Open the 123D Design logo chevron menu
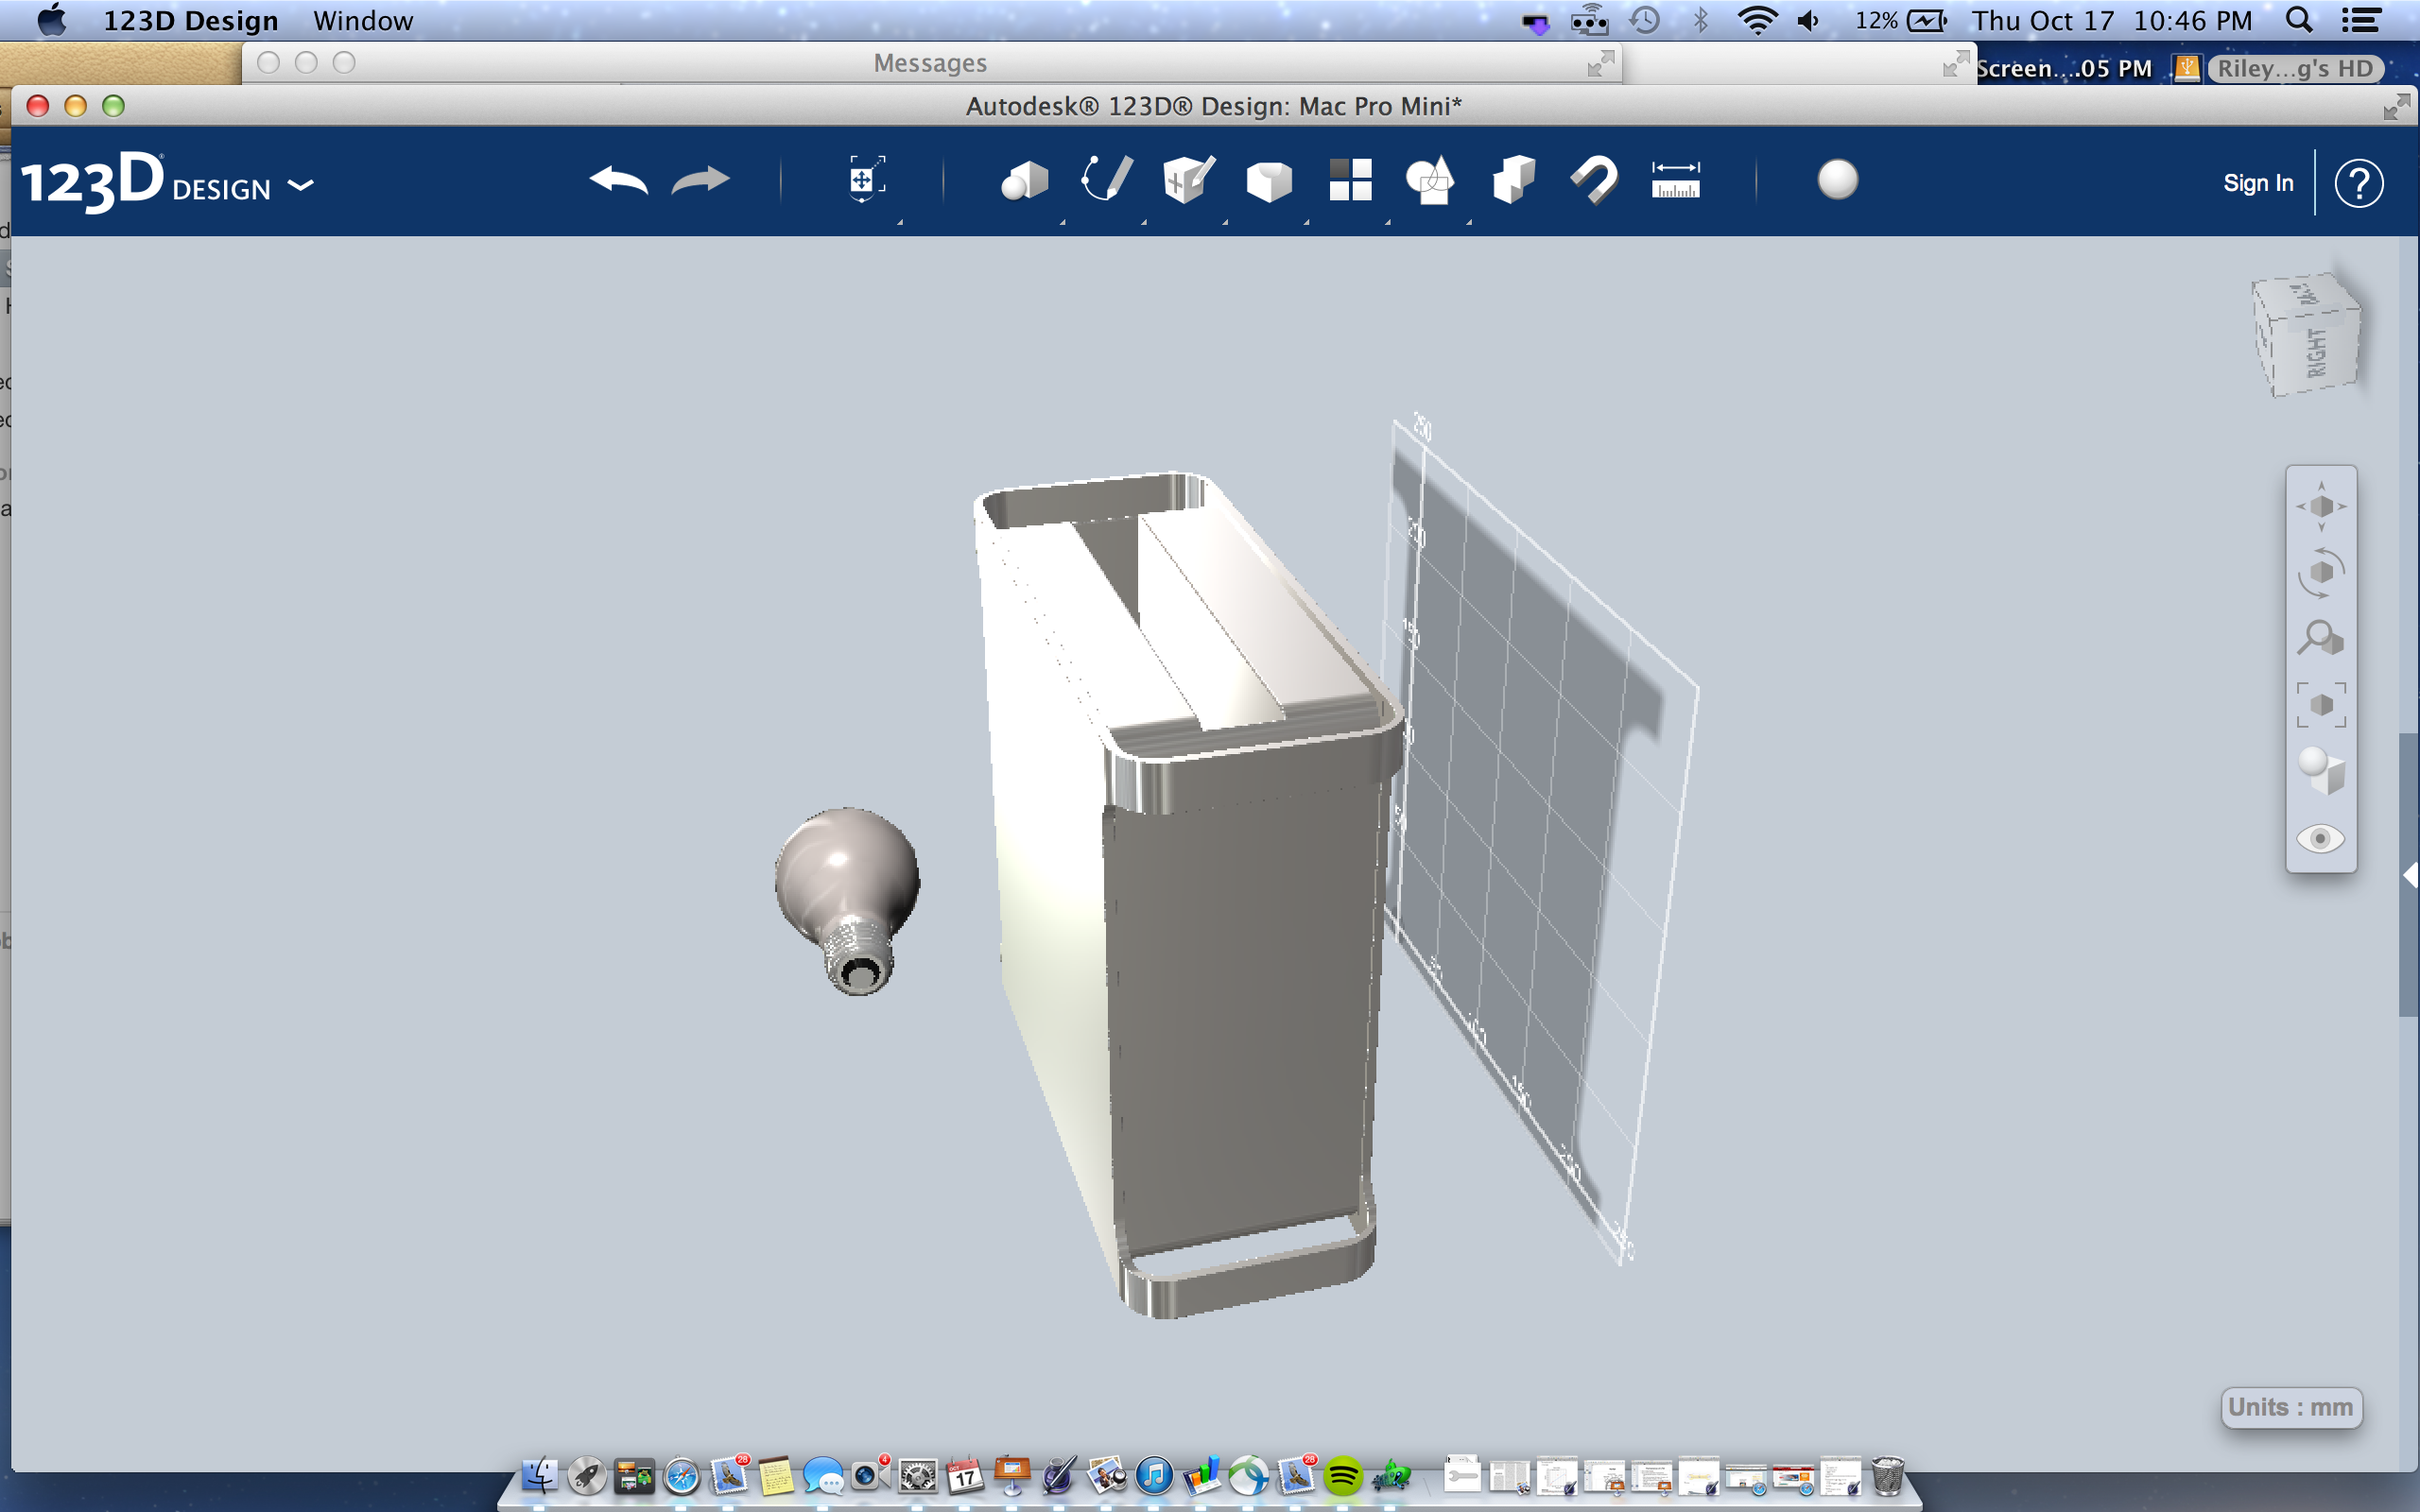 coord(301,185)
